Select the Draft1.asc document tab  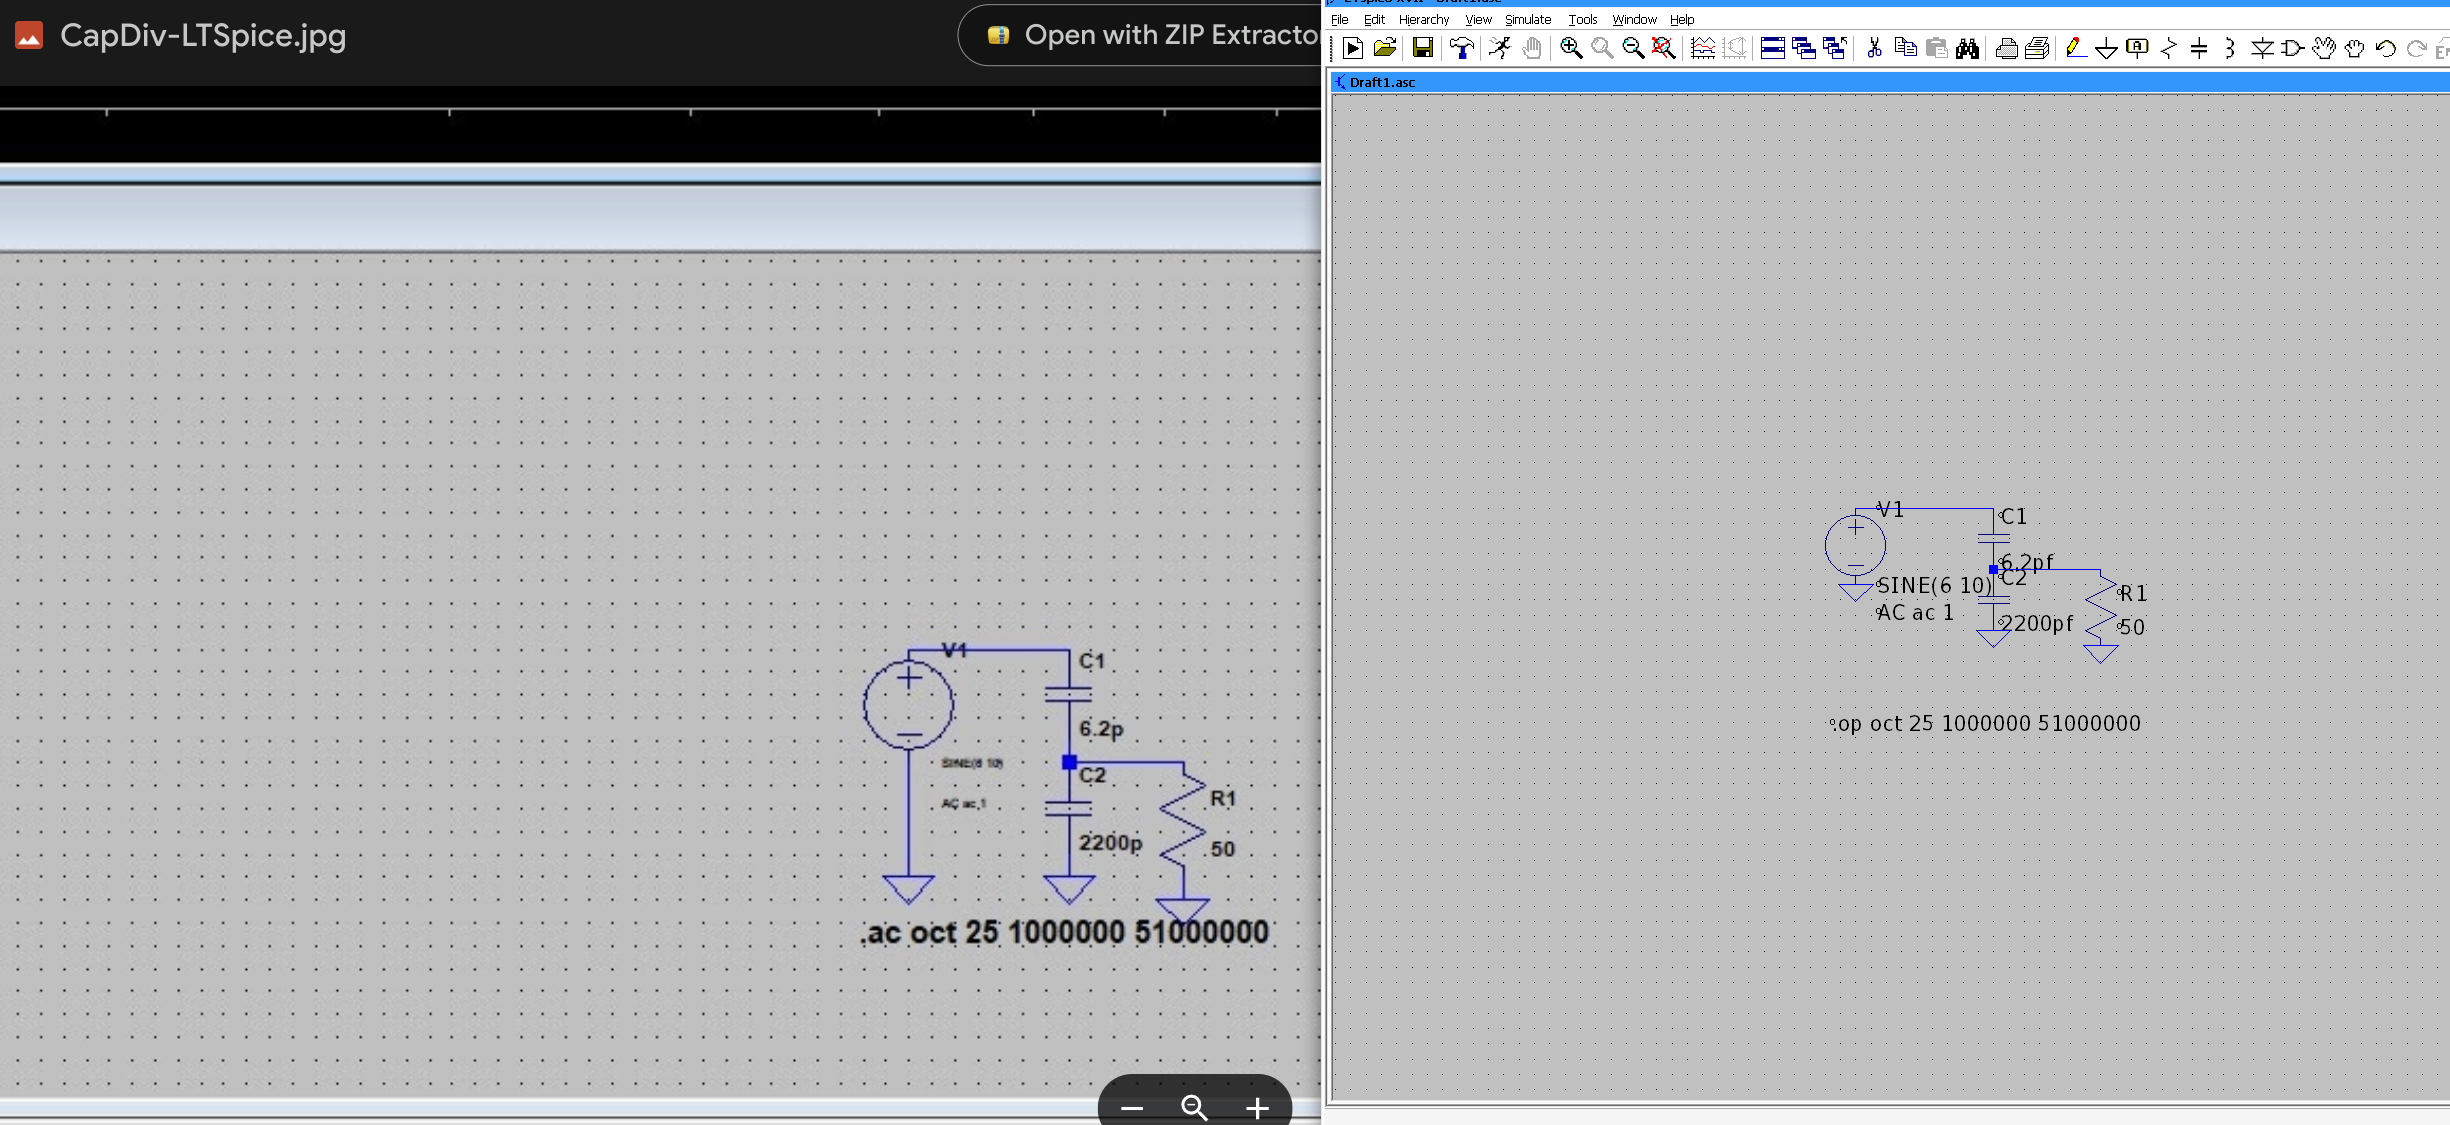[1382, 82]
